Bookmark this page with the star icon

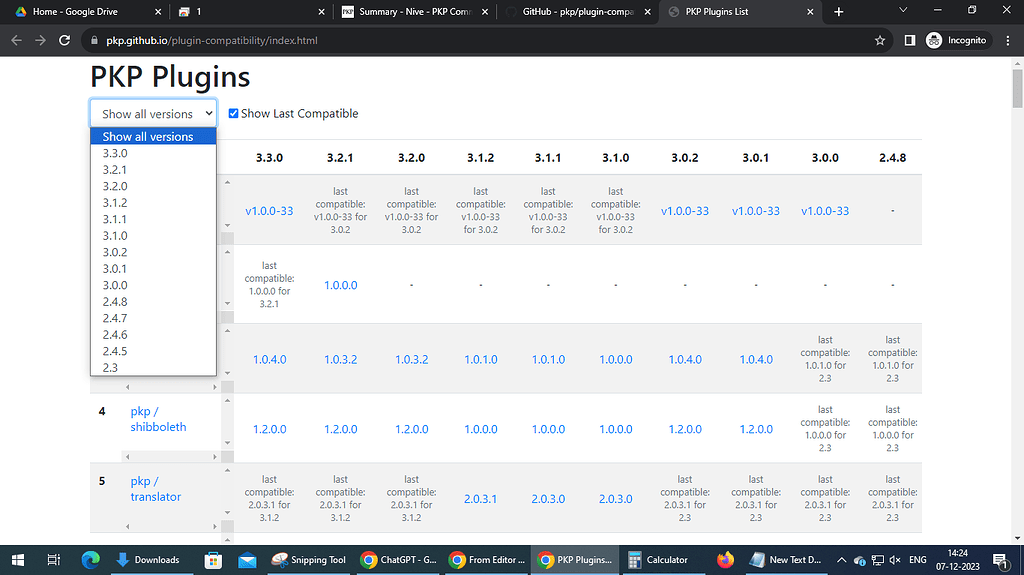pyautogui.click(x=880, y=41)
